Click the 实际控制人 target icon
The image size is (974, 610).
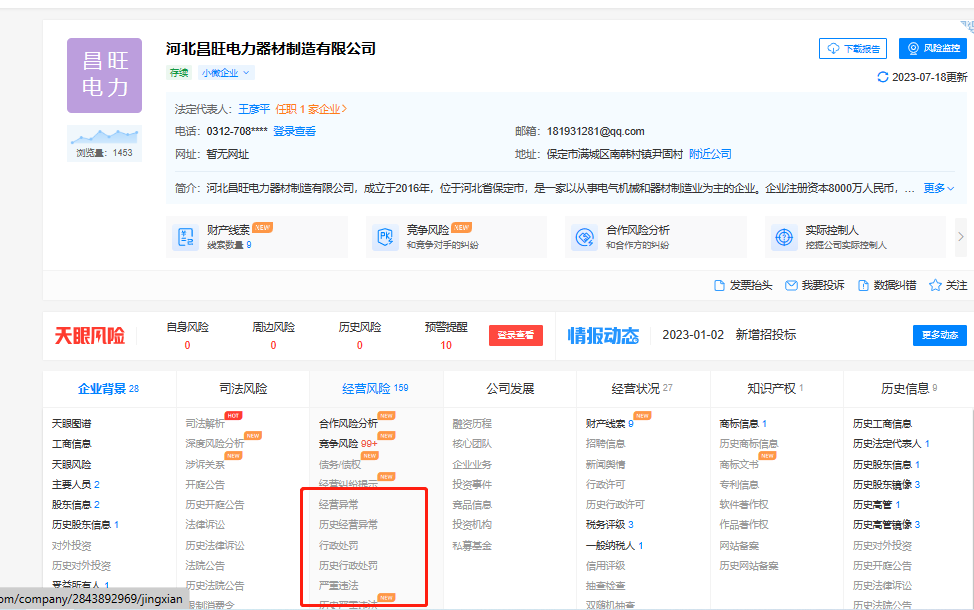(784, 237)
